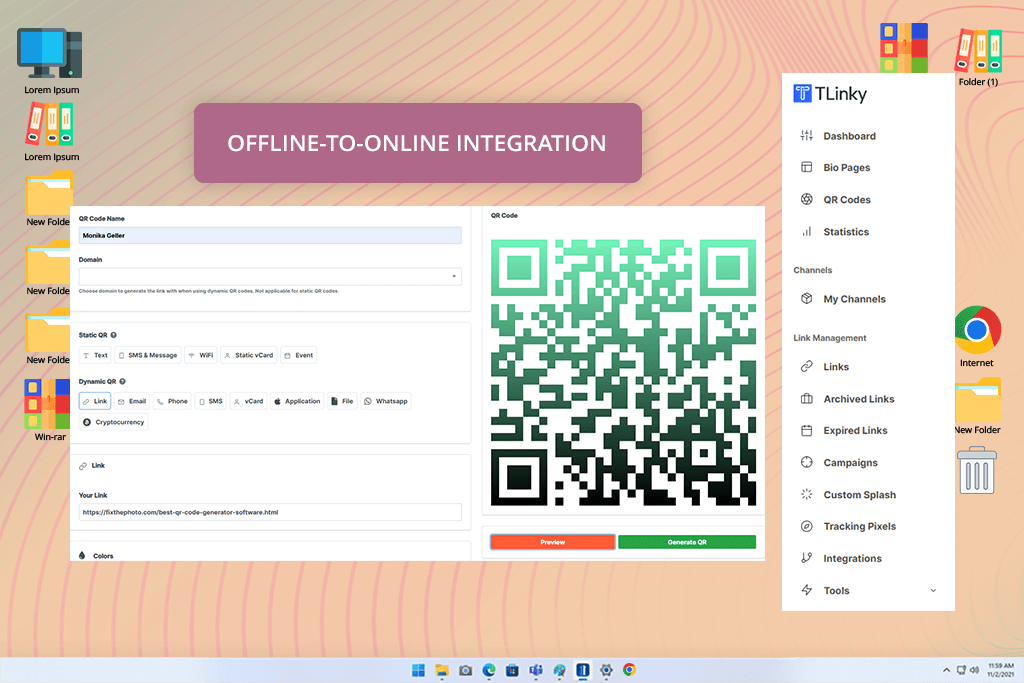Screen dimensions: 1024x683
Task: Open My Channels
Action: [854, 299]
